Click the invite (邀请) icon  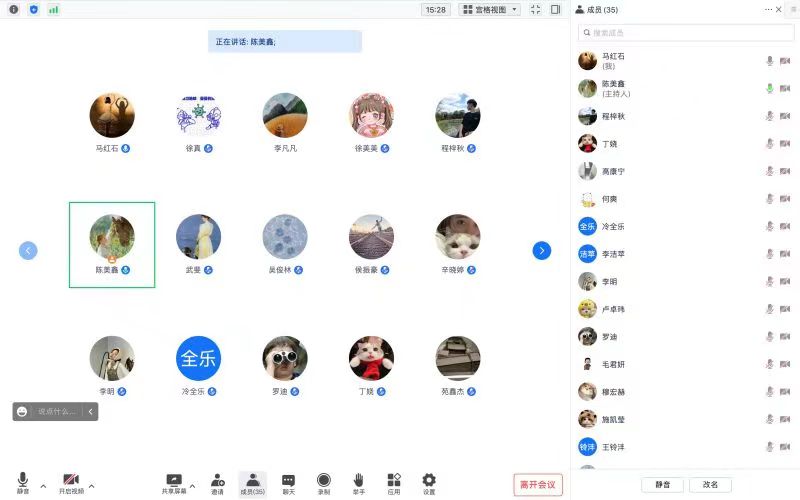click(x=217, y=481)
